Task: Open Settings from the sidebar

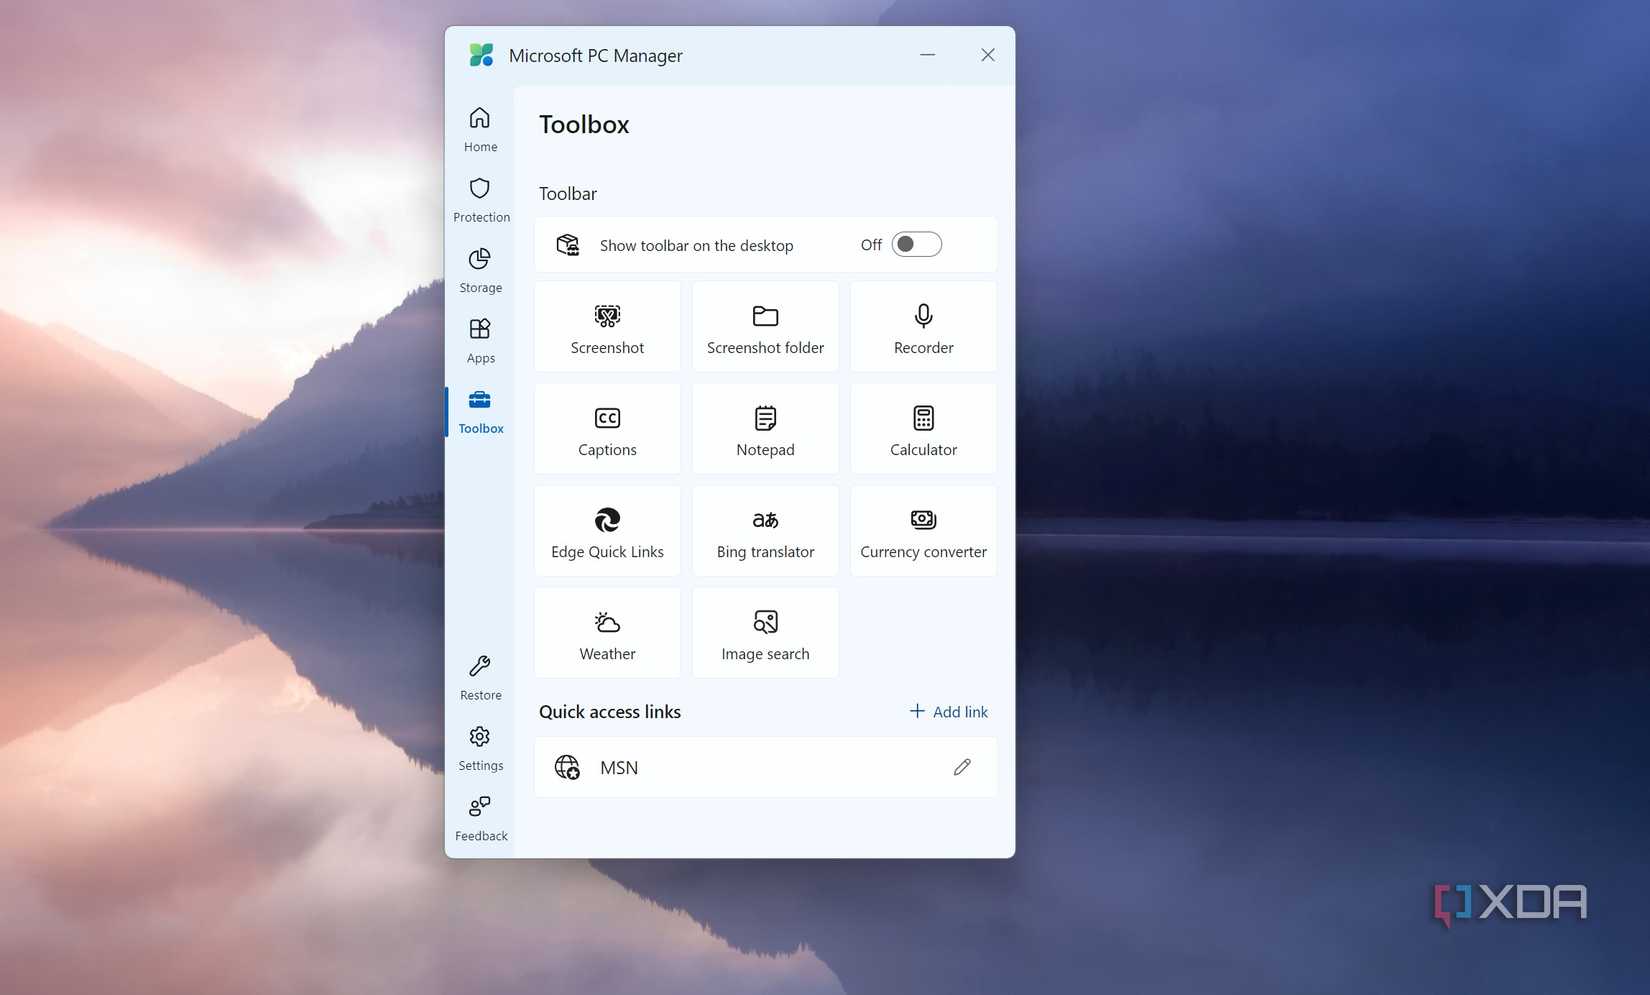Action: pyautogui.click(x=480, y=748)
